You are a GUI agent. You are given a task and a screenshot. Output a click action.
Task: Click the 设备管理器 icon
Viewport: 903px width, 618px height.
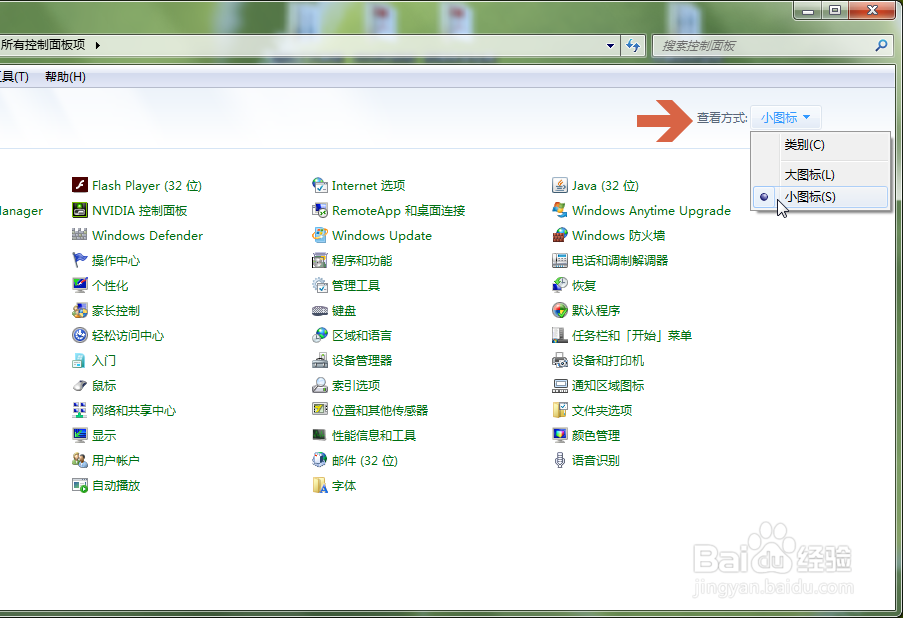click(x=320, y=361)
